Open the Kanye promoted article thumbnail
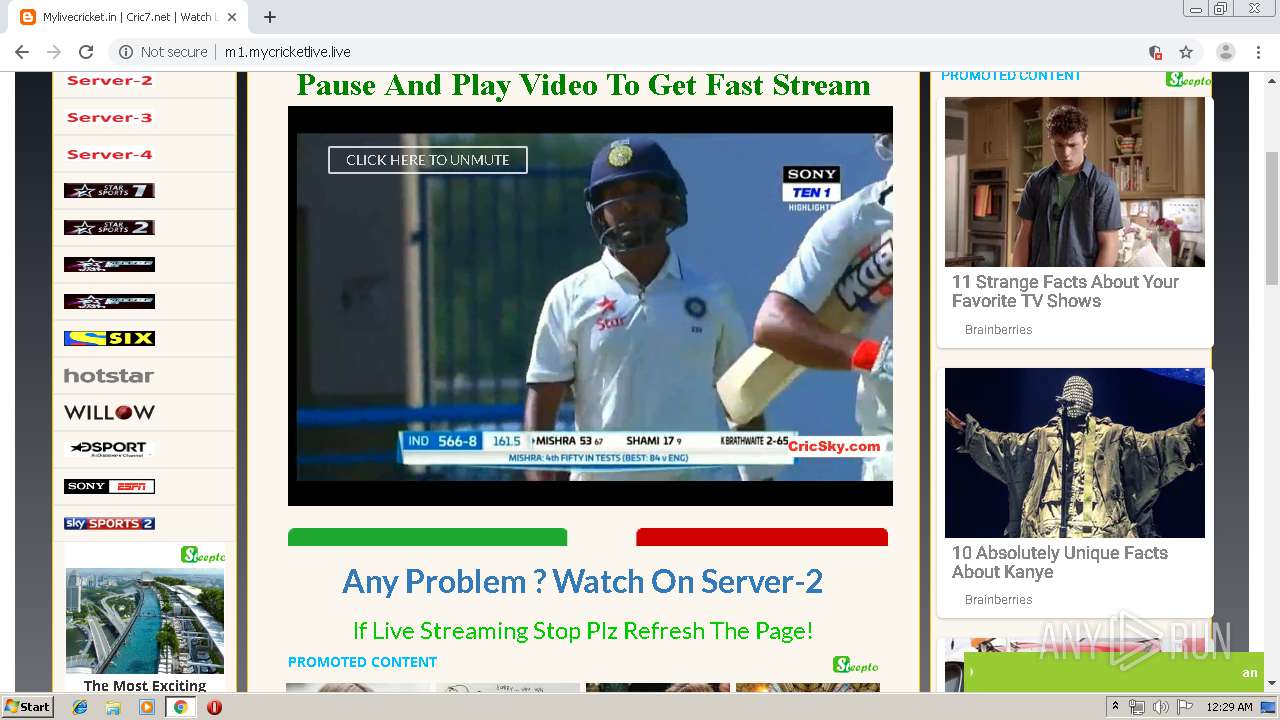Screen dimensions: 1280x720 [x=1075, y=453]
